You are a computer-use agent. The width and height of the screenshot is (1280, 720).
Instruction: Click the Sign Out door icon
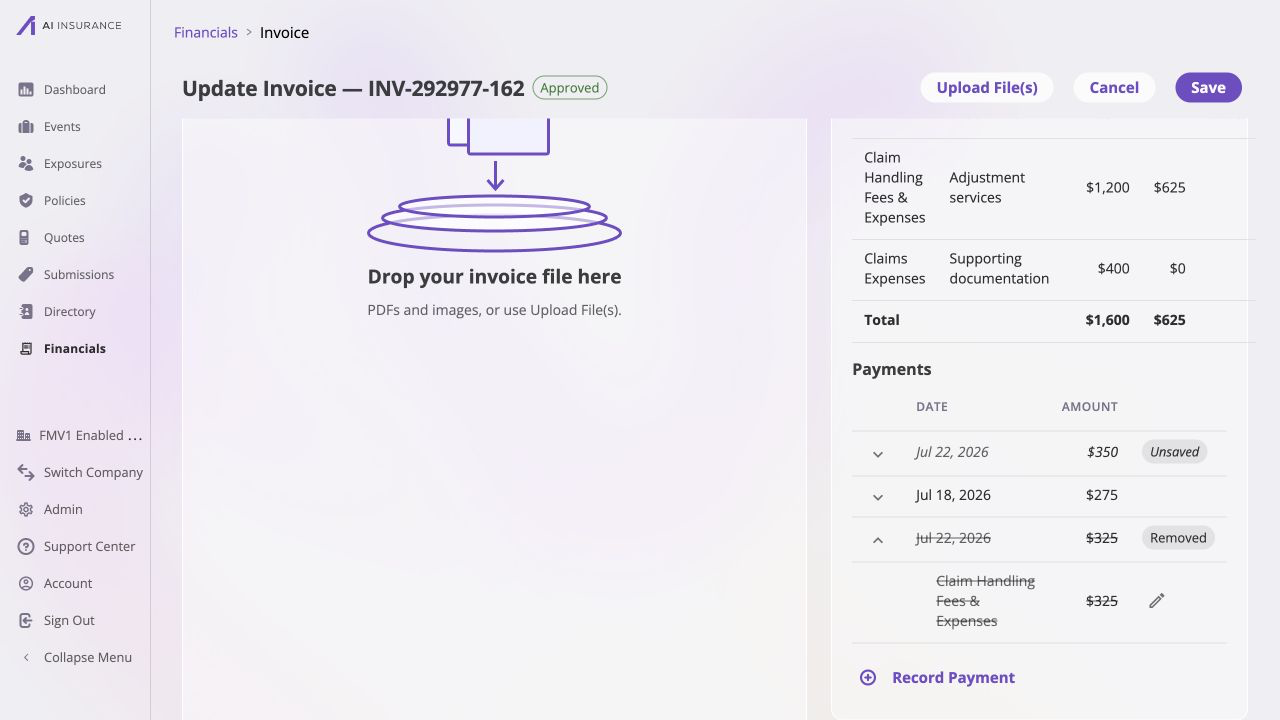tap(26, 621)
